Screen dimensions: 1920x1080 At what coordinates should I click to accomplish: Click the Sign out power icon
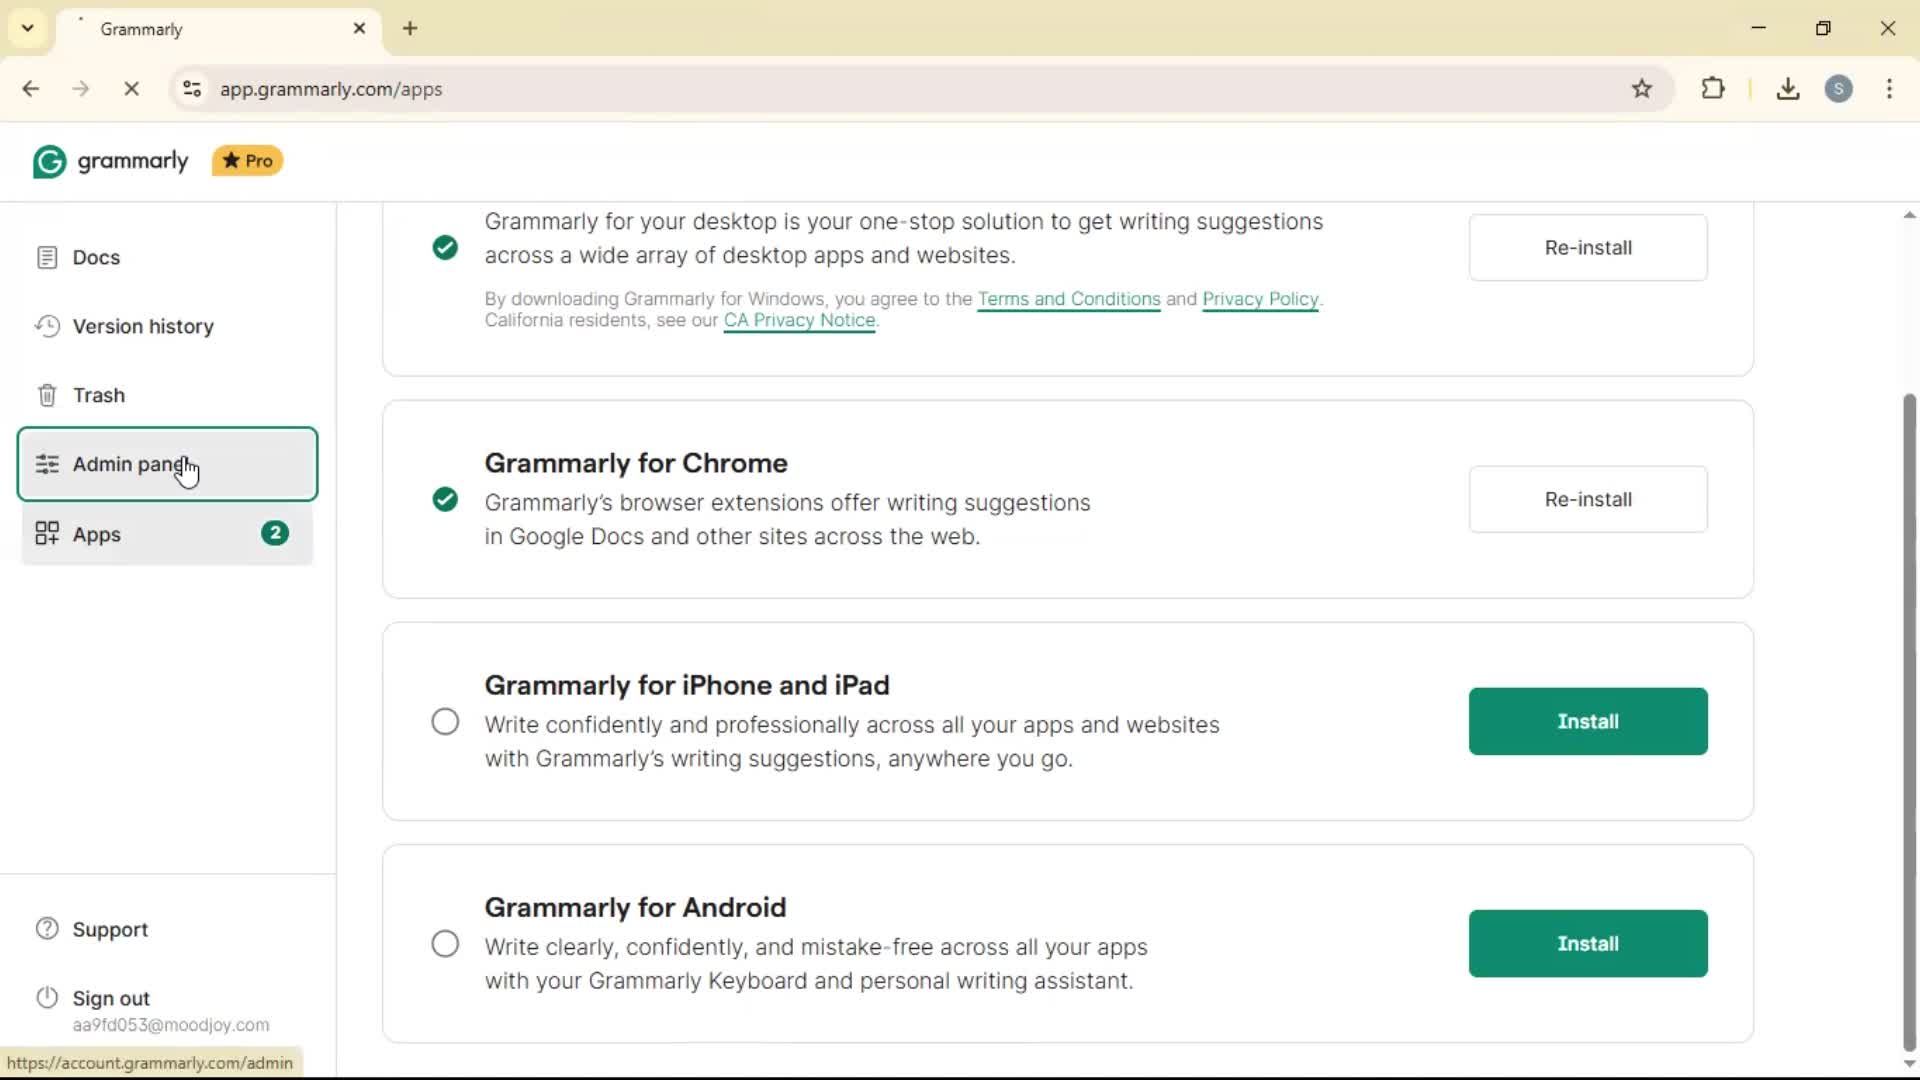click(47, 998)
